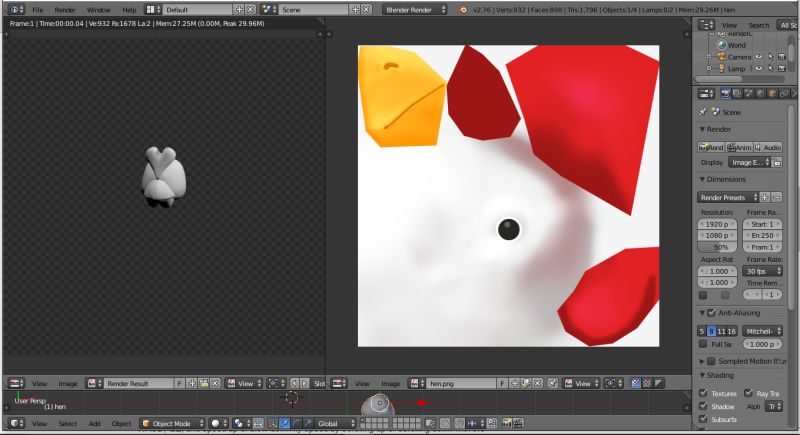The height and width of the screenshot is (435, 800).
Task: Open the Info editor type selector icon
Action: point(16,10)
